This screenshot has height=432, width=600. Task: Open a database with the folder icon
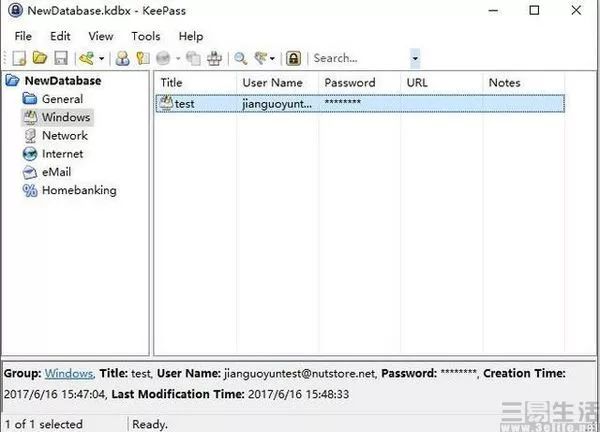pyautogui.click(x=40, y=58)
